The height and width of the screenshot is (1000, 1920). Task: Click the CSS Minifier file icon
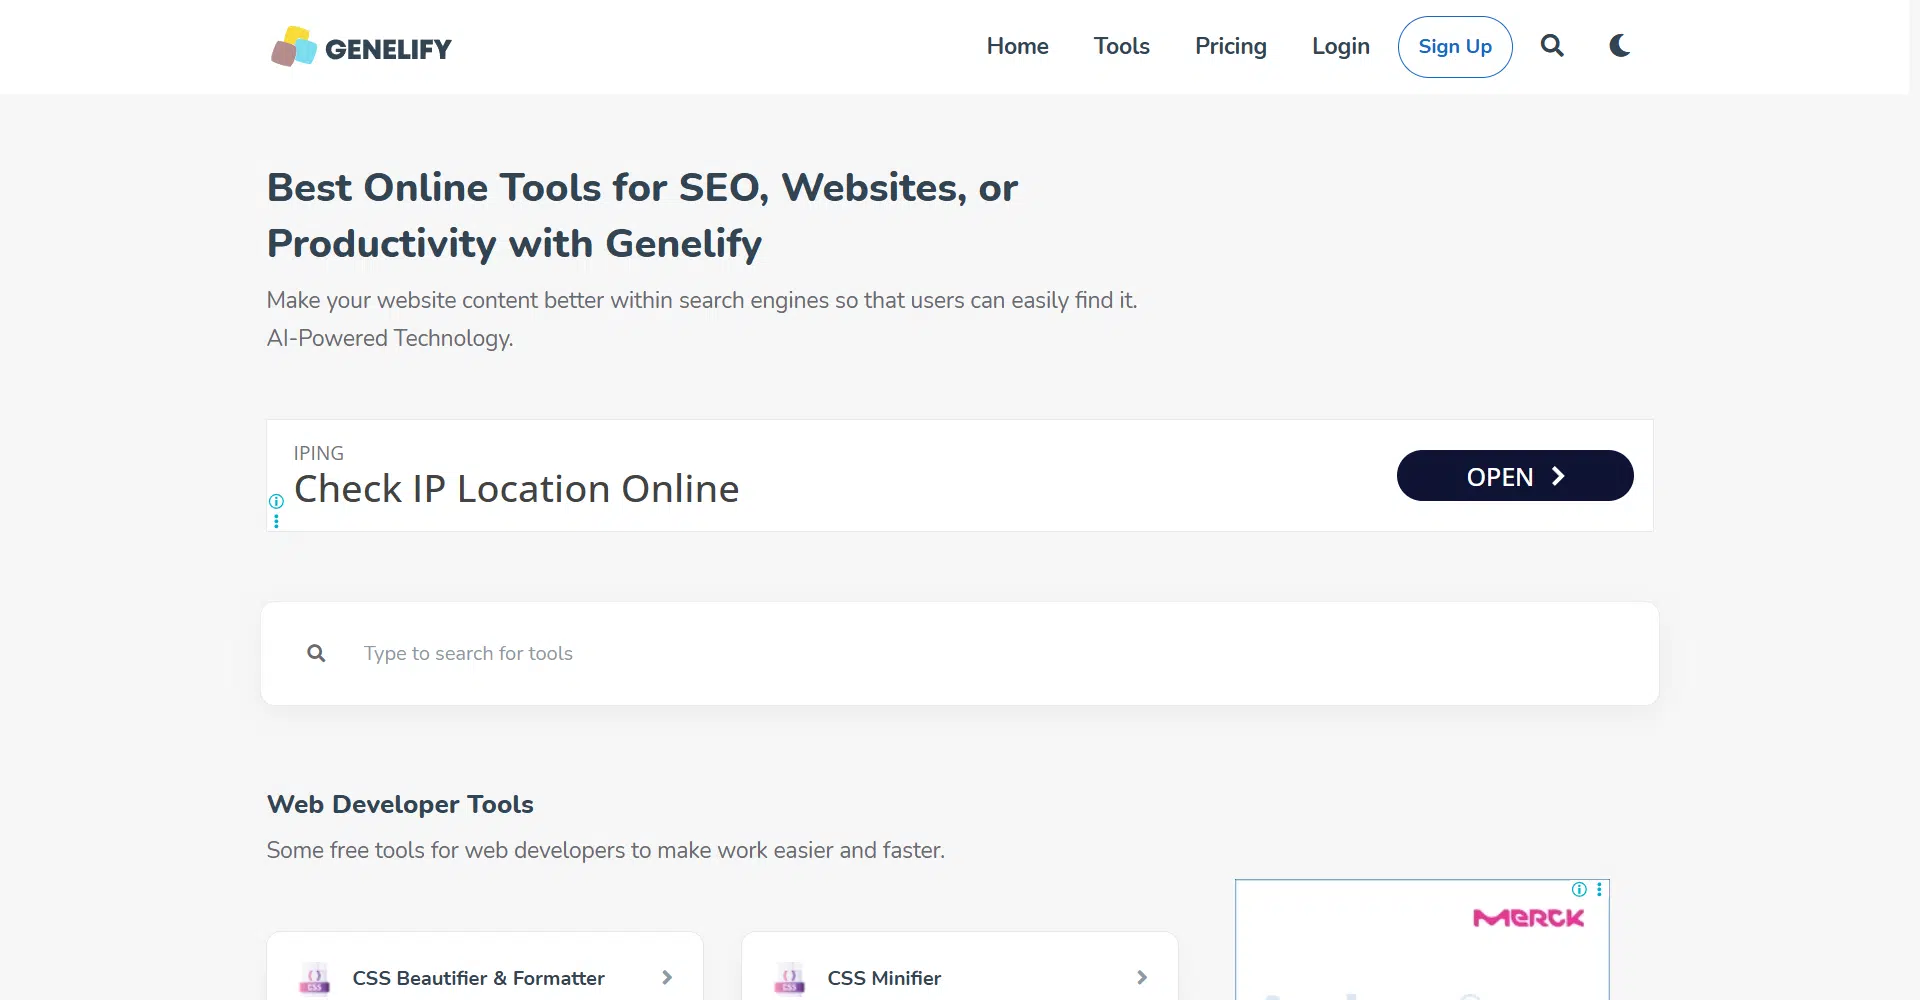pos(790,978)
